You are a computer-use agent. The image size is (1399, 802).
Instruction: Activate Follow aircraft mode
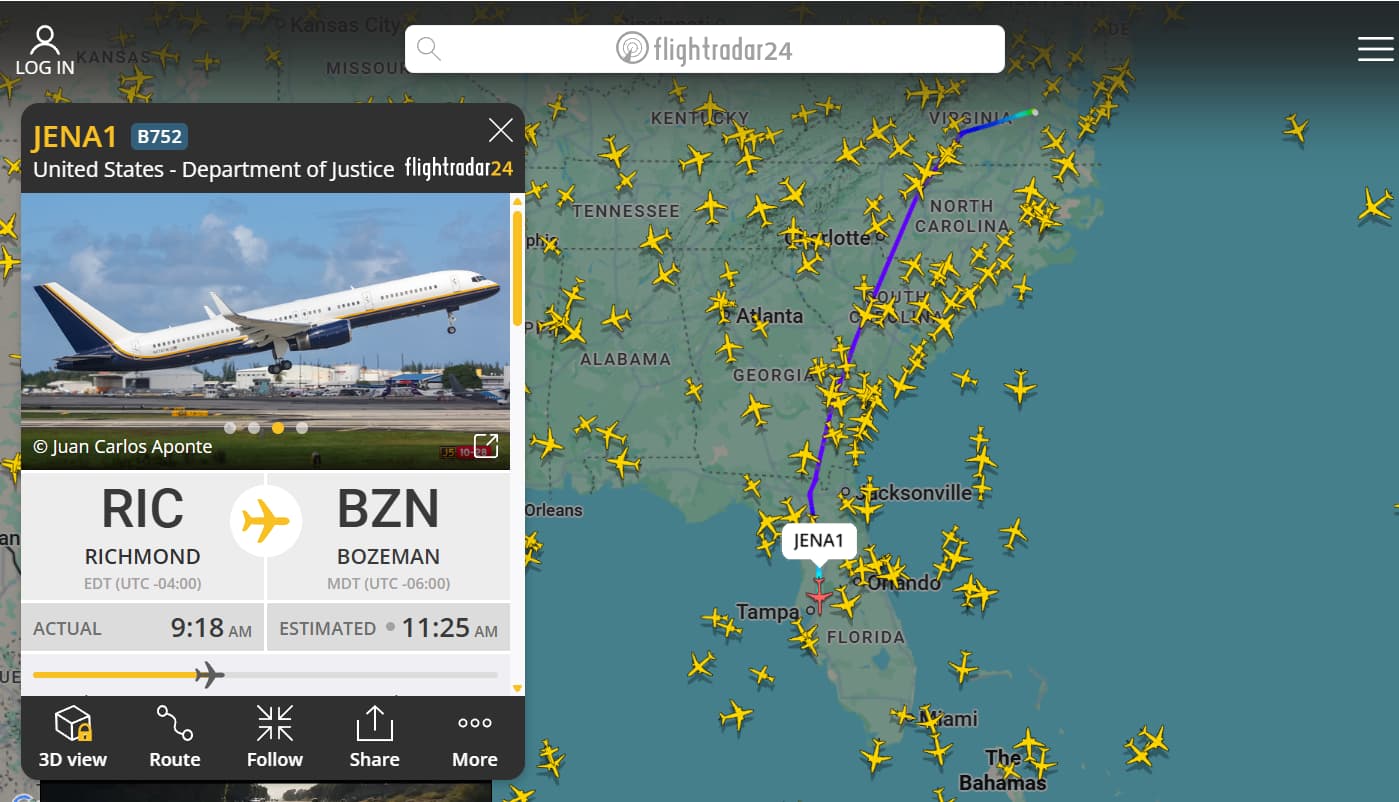274,723
